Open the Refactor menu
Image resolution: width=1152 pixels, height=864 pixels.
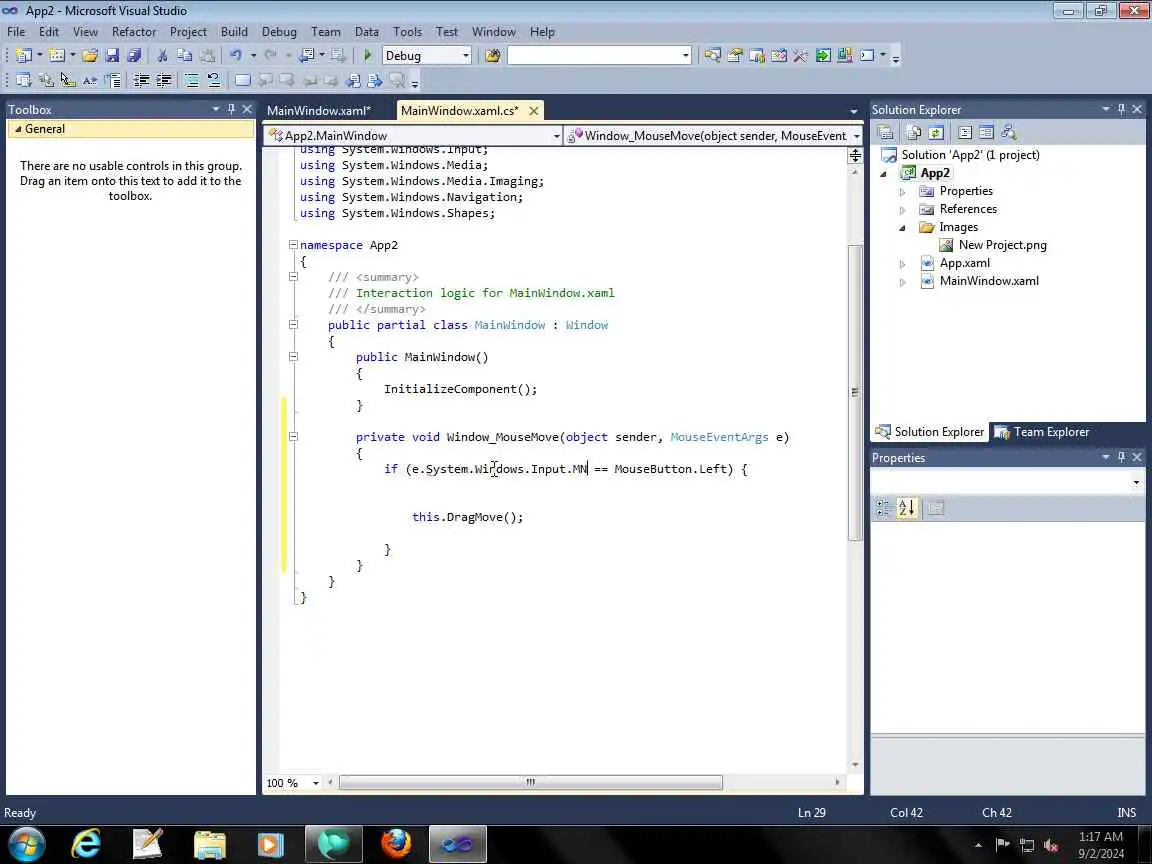click(134, 32)
